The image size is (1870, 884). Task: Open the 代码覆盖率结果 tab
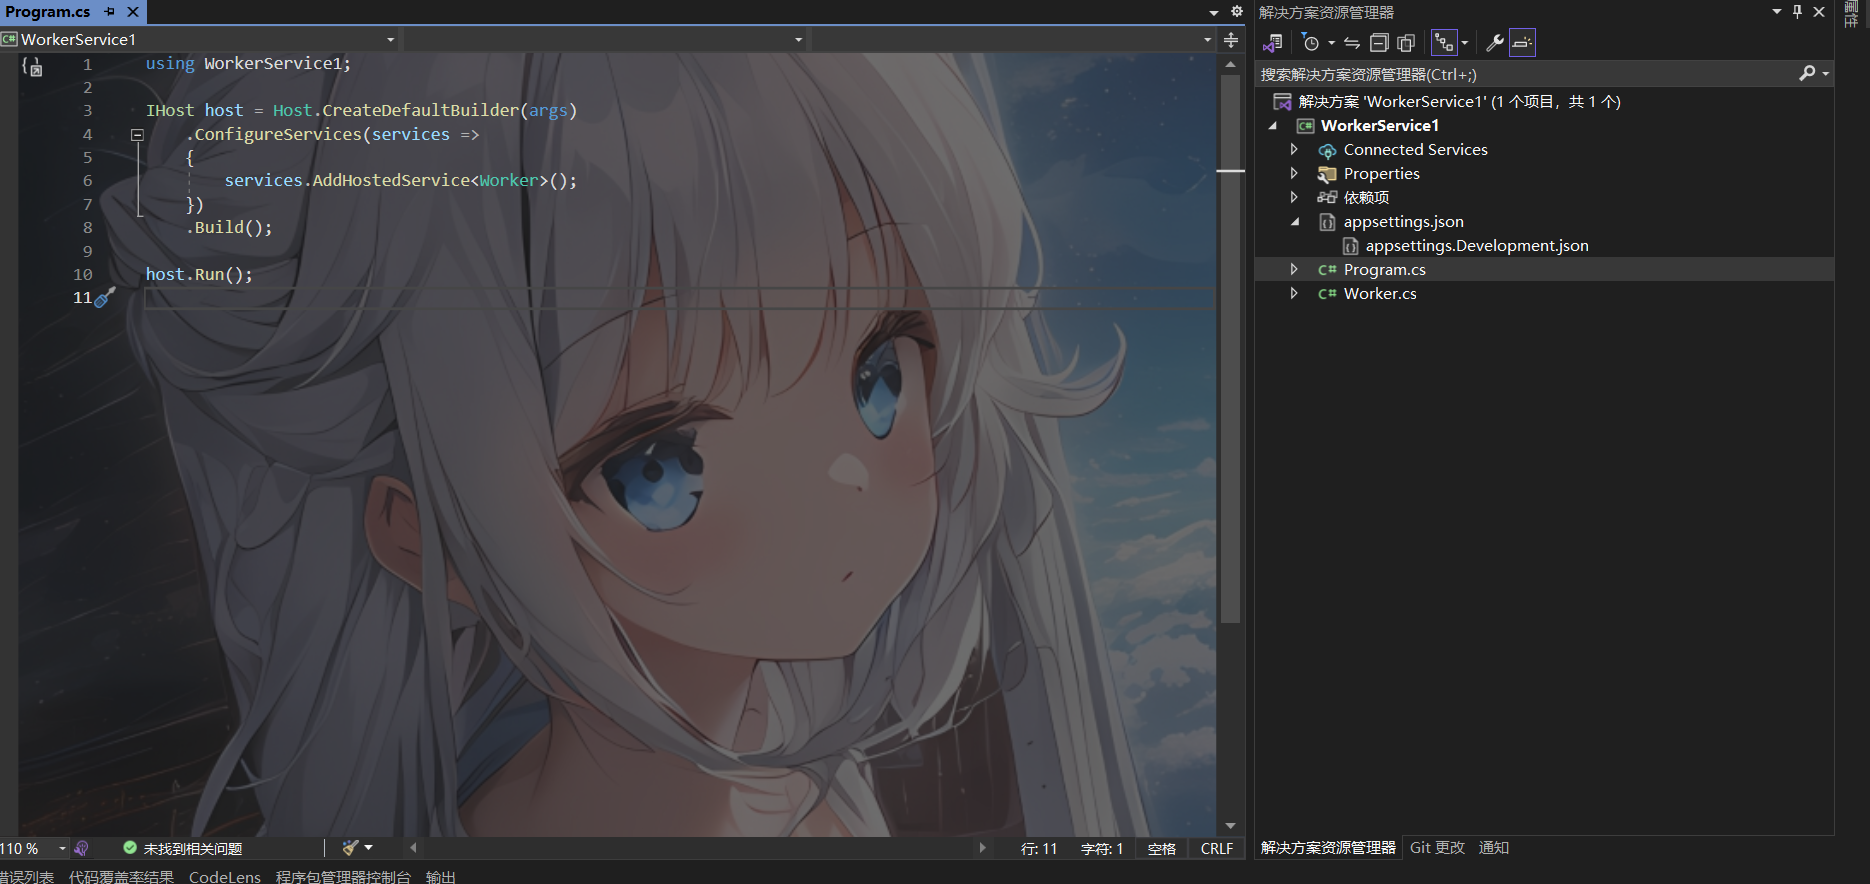(x=121, y=876)
